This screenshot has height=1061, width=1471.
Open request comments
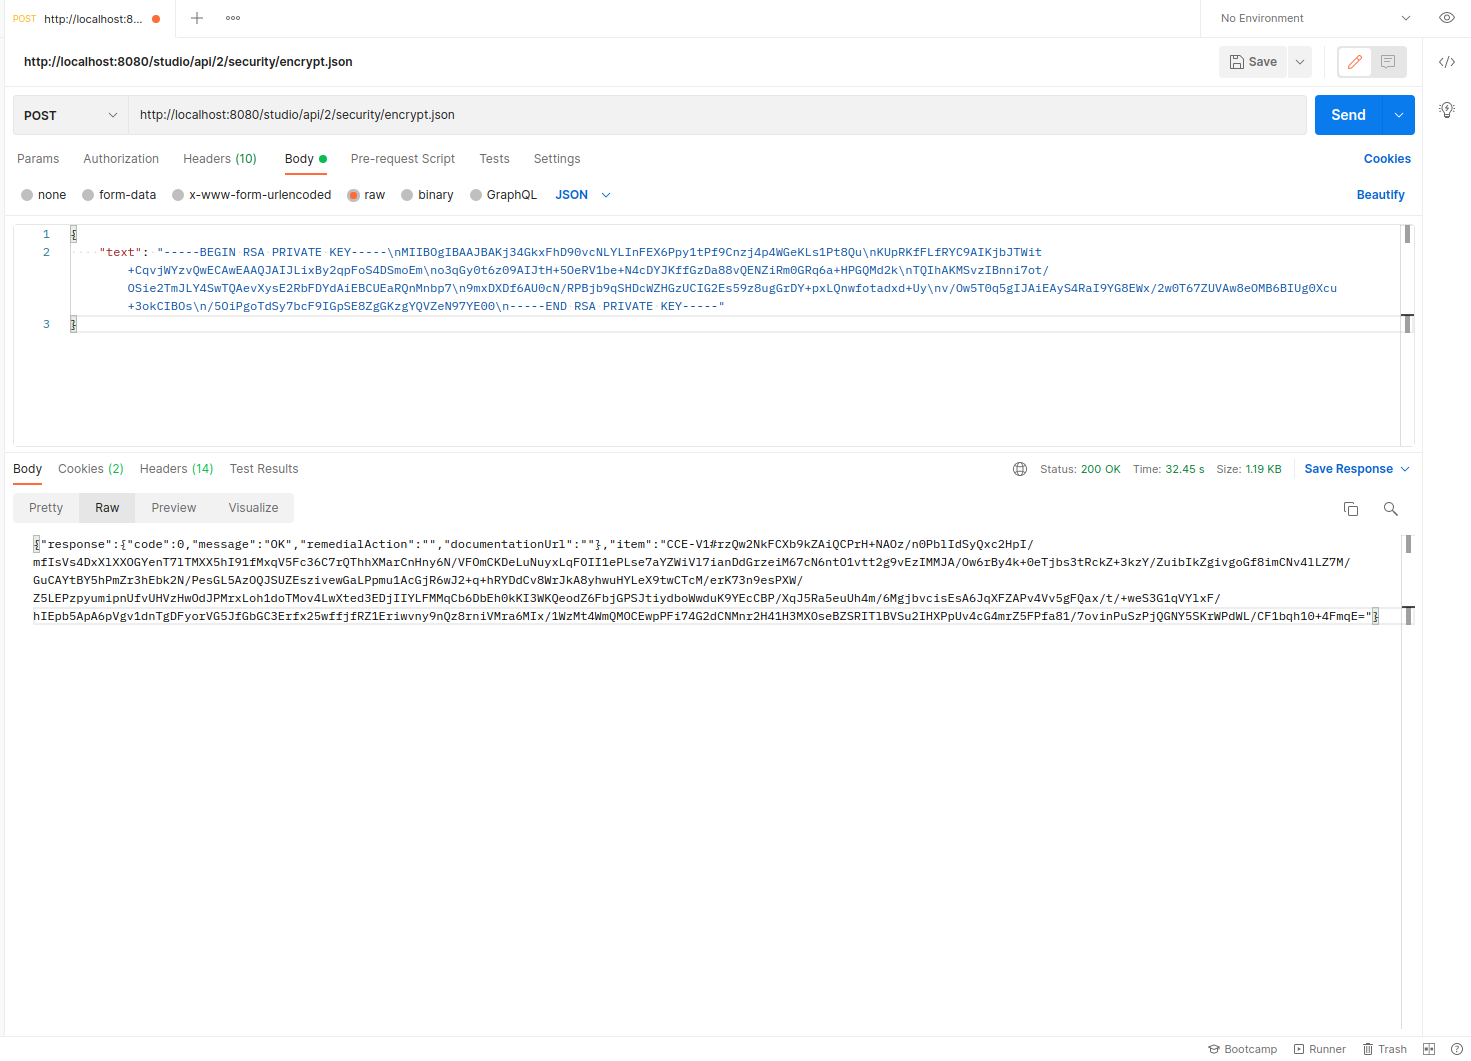tap(1389, 61)
